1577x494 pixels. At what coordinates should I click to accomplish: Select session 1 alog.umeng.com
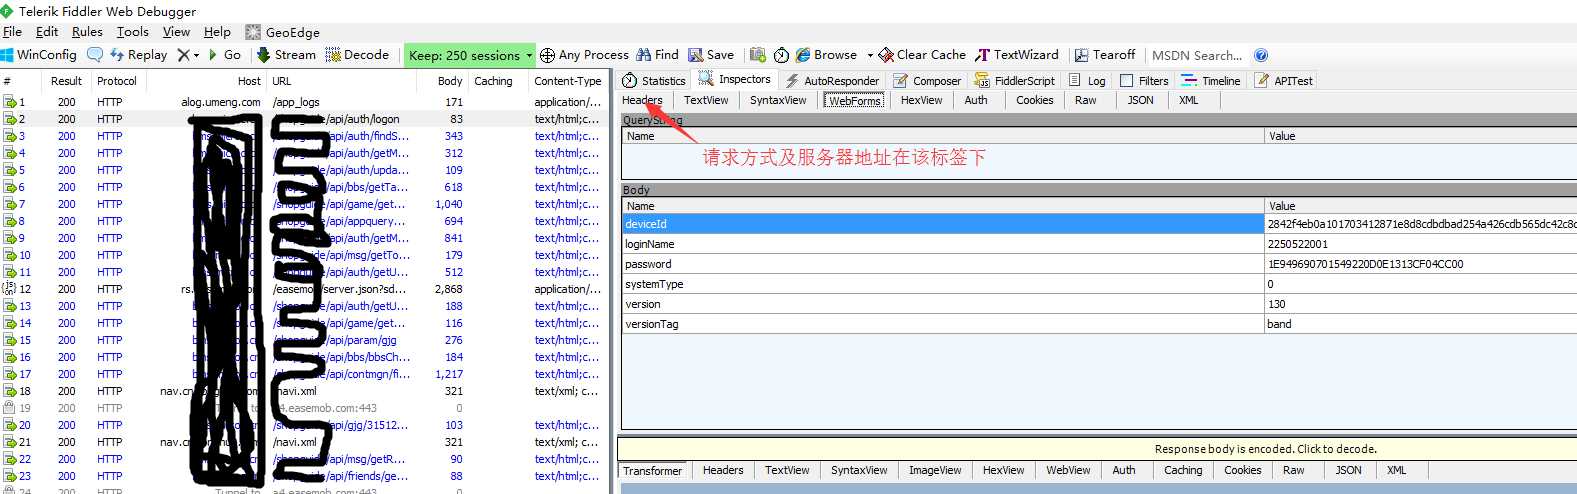[x=304, y=102]
